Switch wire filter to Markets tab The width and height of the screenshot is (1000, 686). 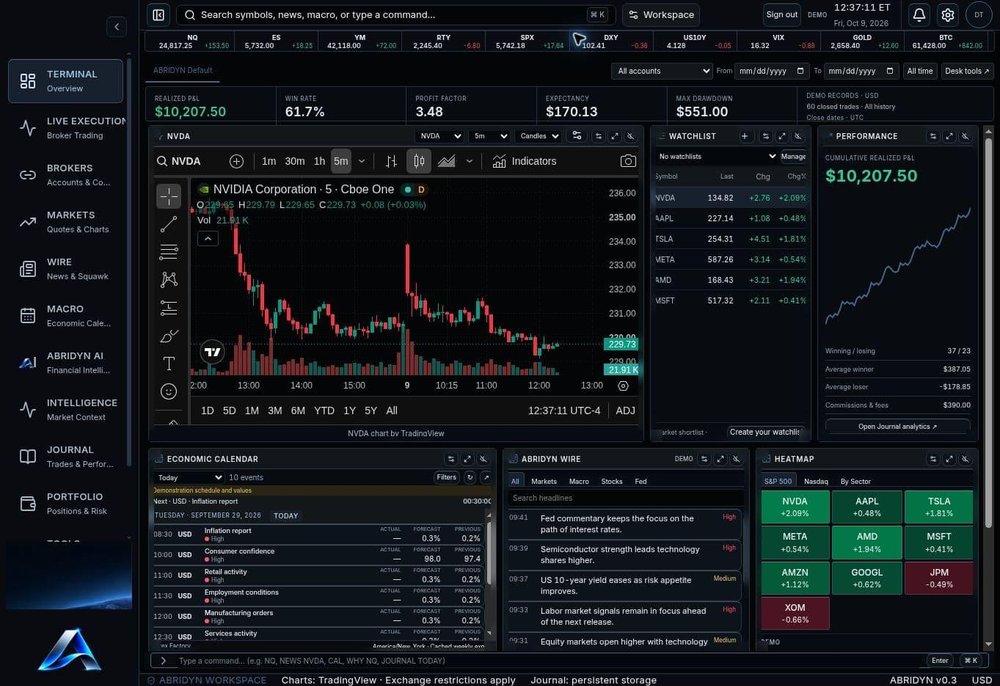tap(544, 481)
